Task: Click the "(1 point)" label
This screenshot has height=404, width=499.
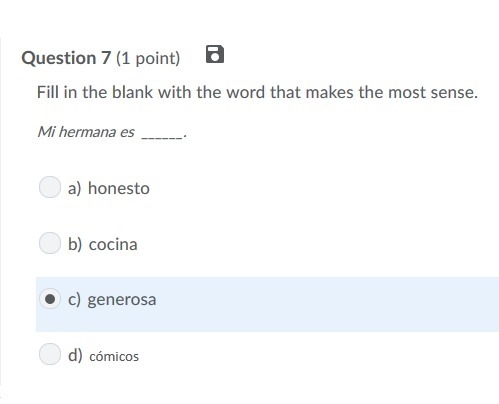Action: 148,58
